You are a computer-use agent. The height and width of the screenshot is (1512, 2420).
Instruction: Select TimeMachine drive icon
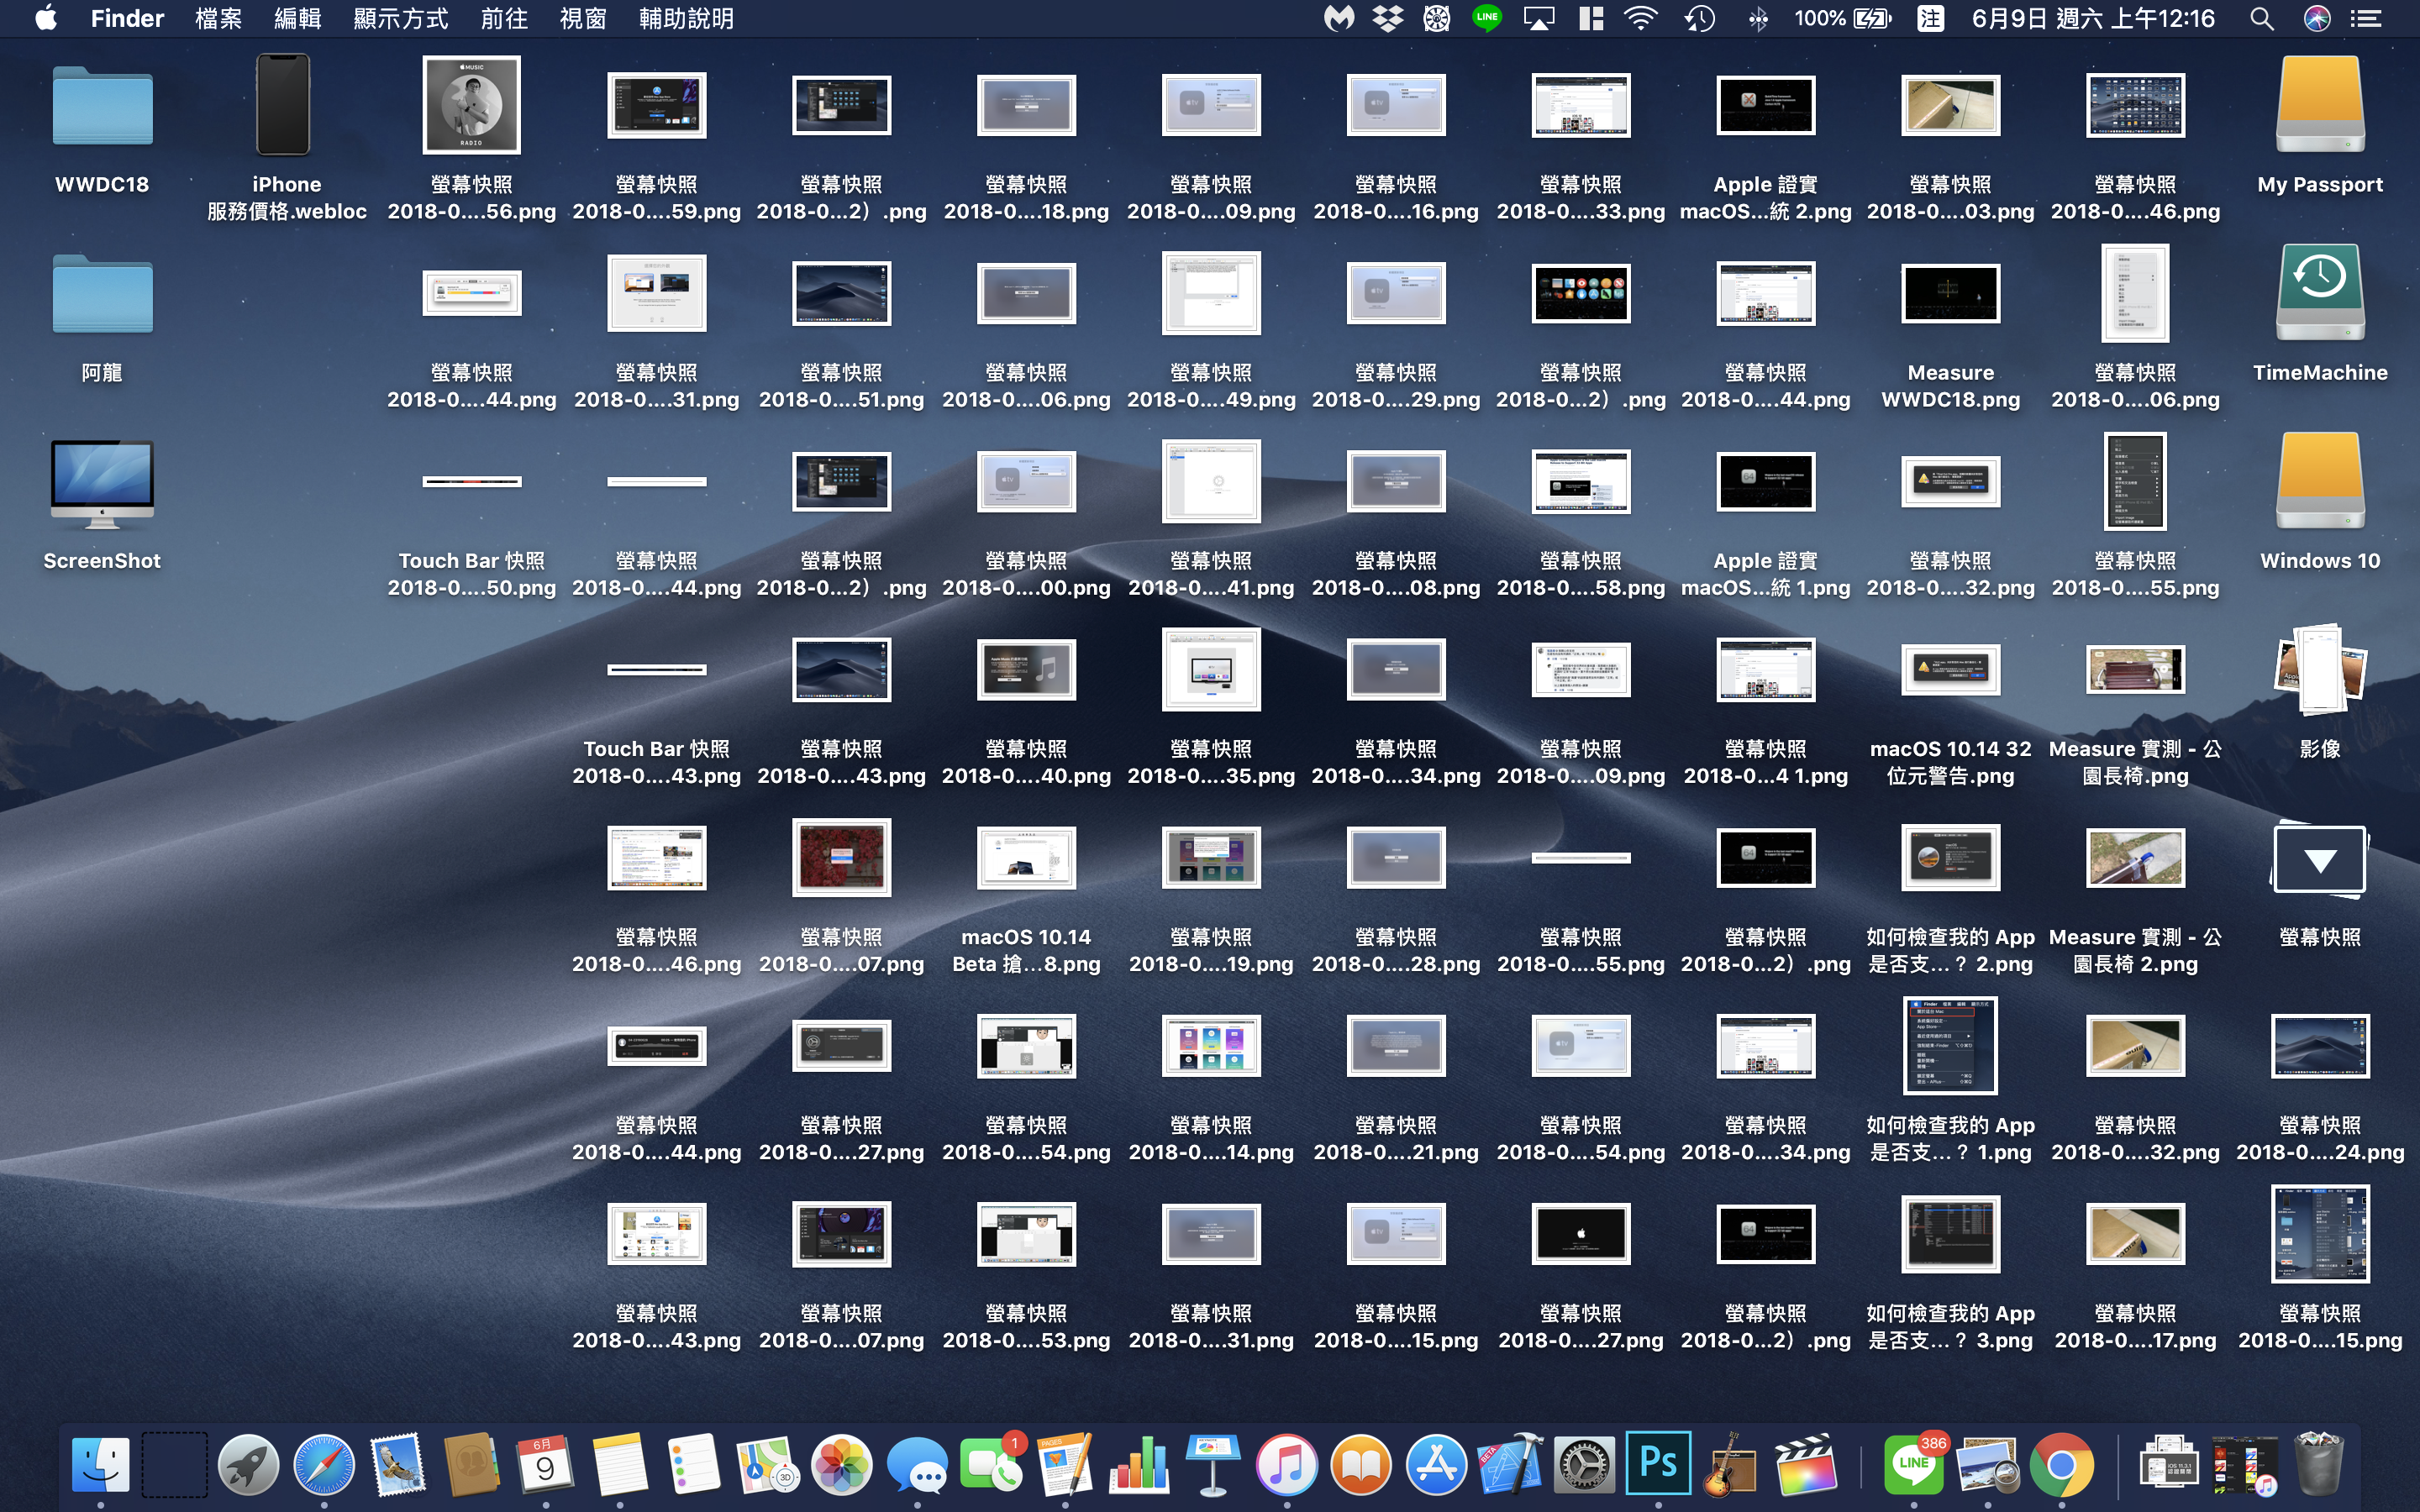[2320, 292]
